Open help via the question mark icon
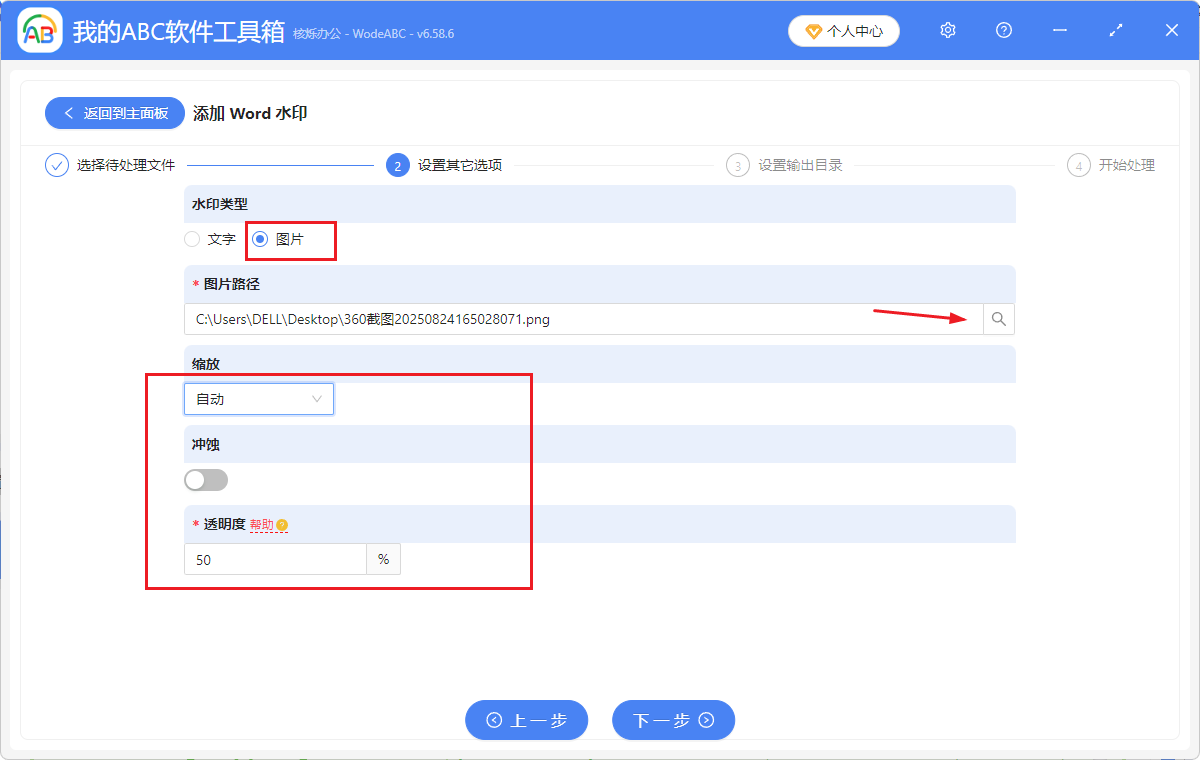The height and width of the screenshot is (760, 1200). (1003, 30)
